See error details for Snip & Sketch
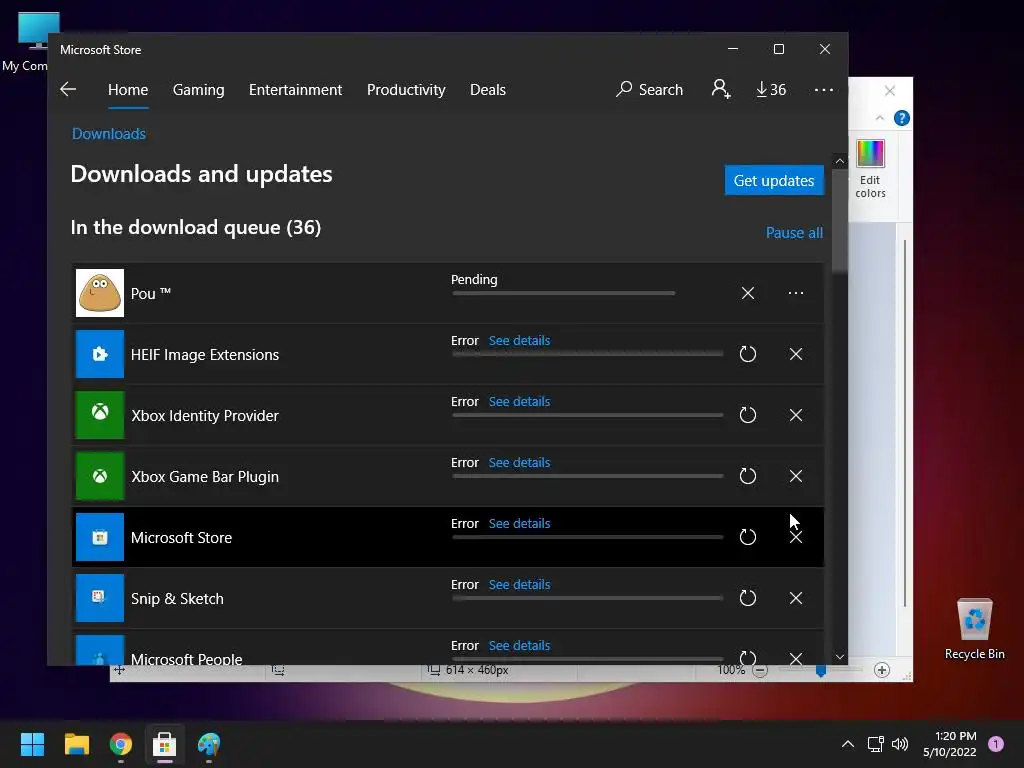Image resolution: width=1024 pixels, height=768 pixels. (519, 584)
